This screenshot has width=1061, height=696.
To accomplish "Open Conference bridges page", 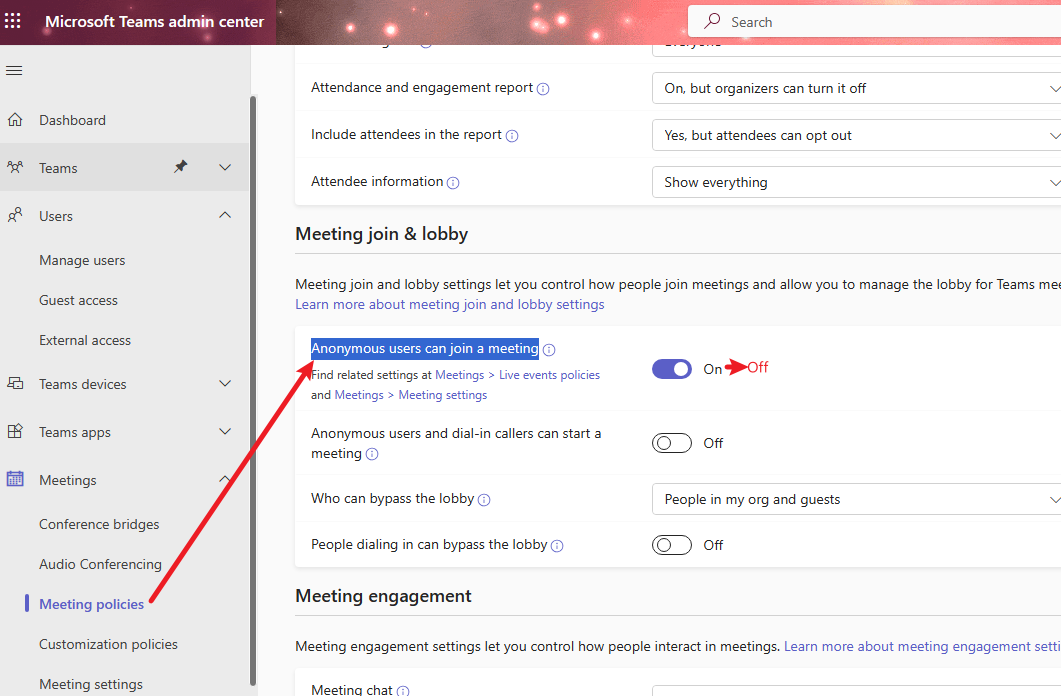I will click(x=99, y=524).
